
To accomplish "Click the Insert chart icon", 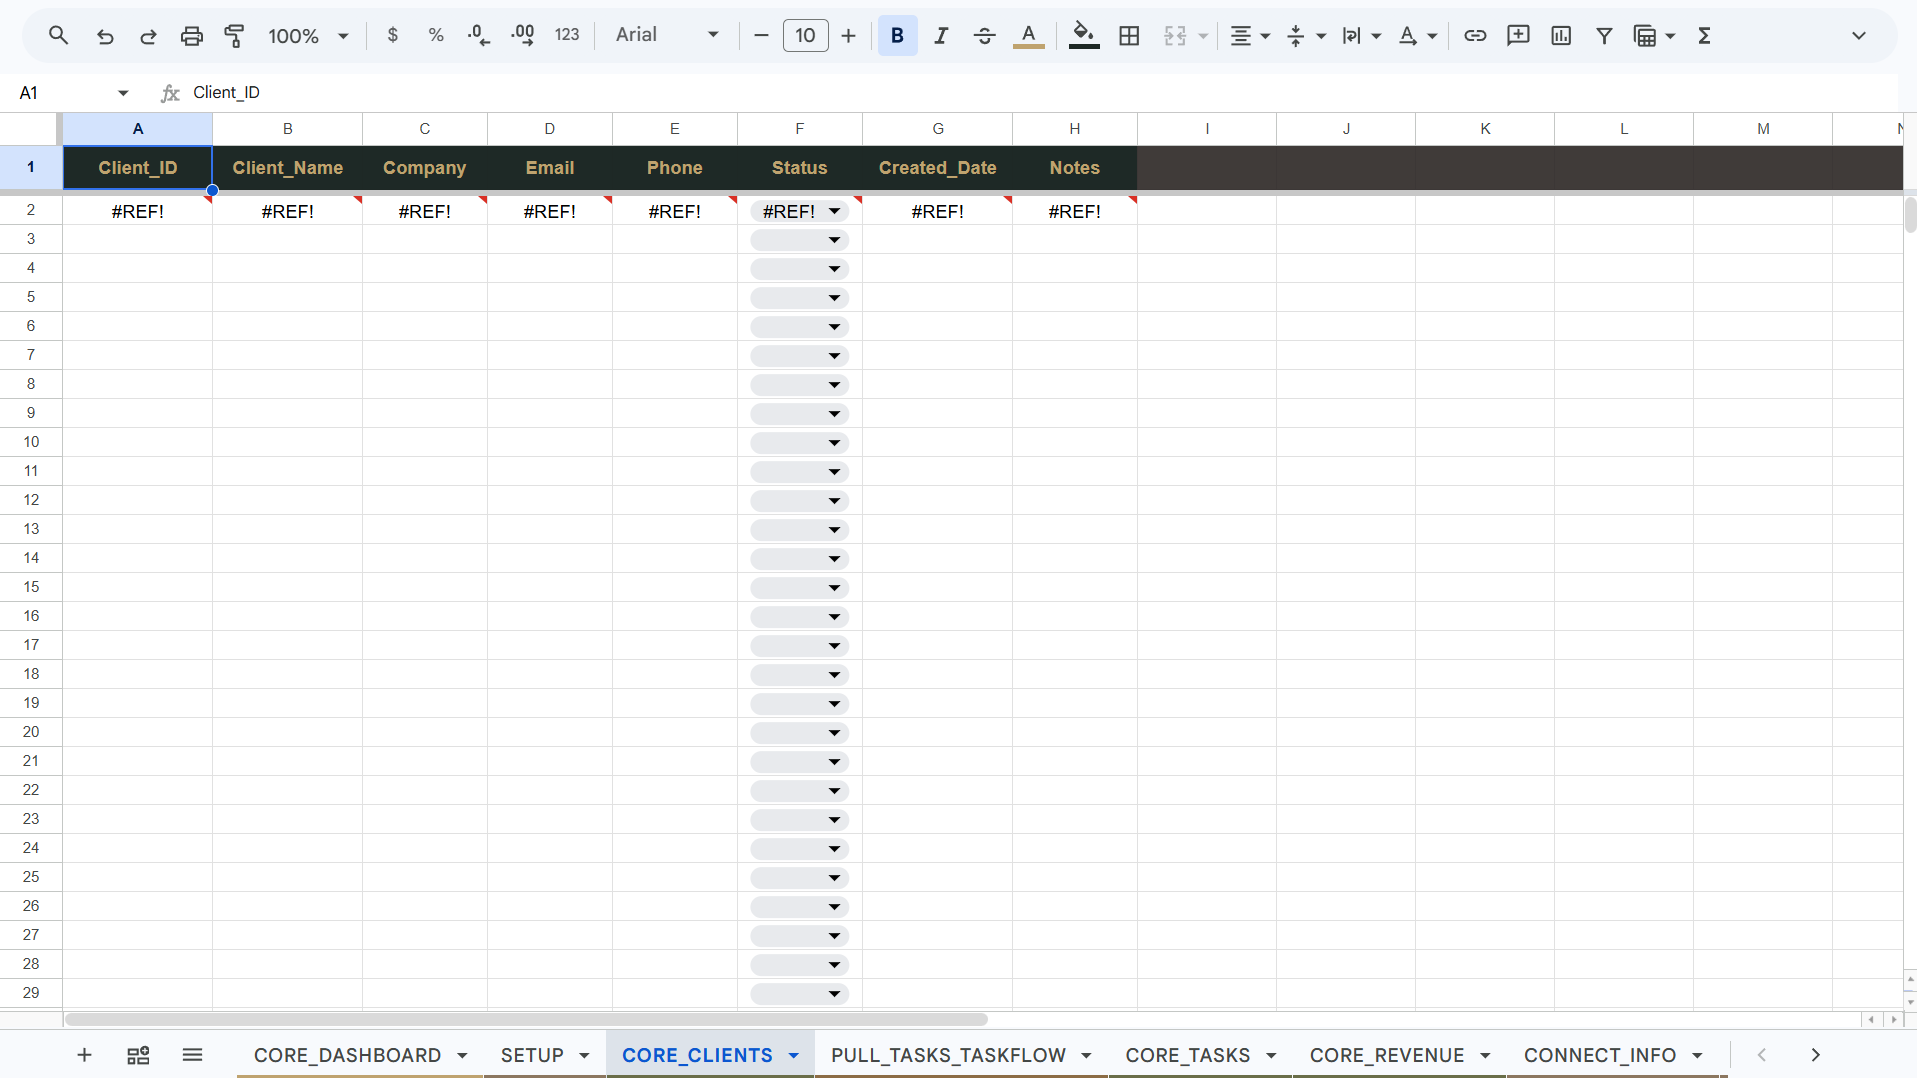I will [1561, 36].
